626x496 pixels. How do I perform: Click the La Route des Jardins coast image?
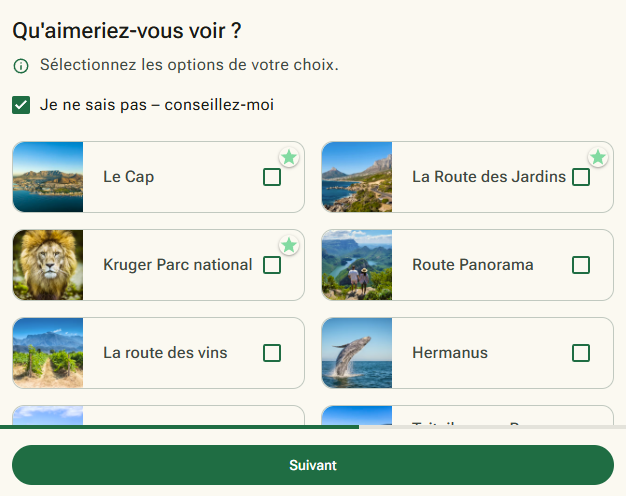[357, 177]
